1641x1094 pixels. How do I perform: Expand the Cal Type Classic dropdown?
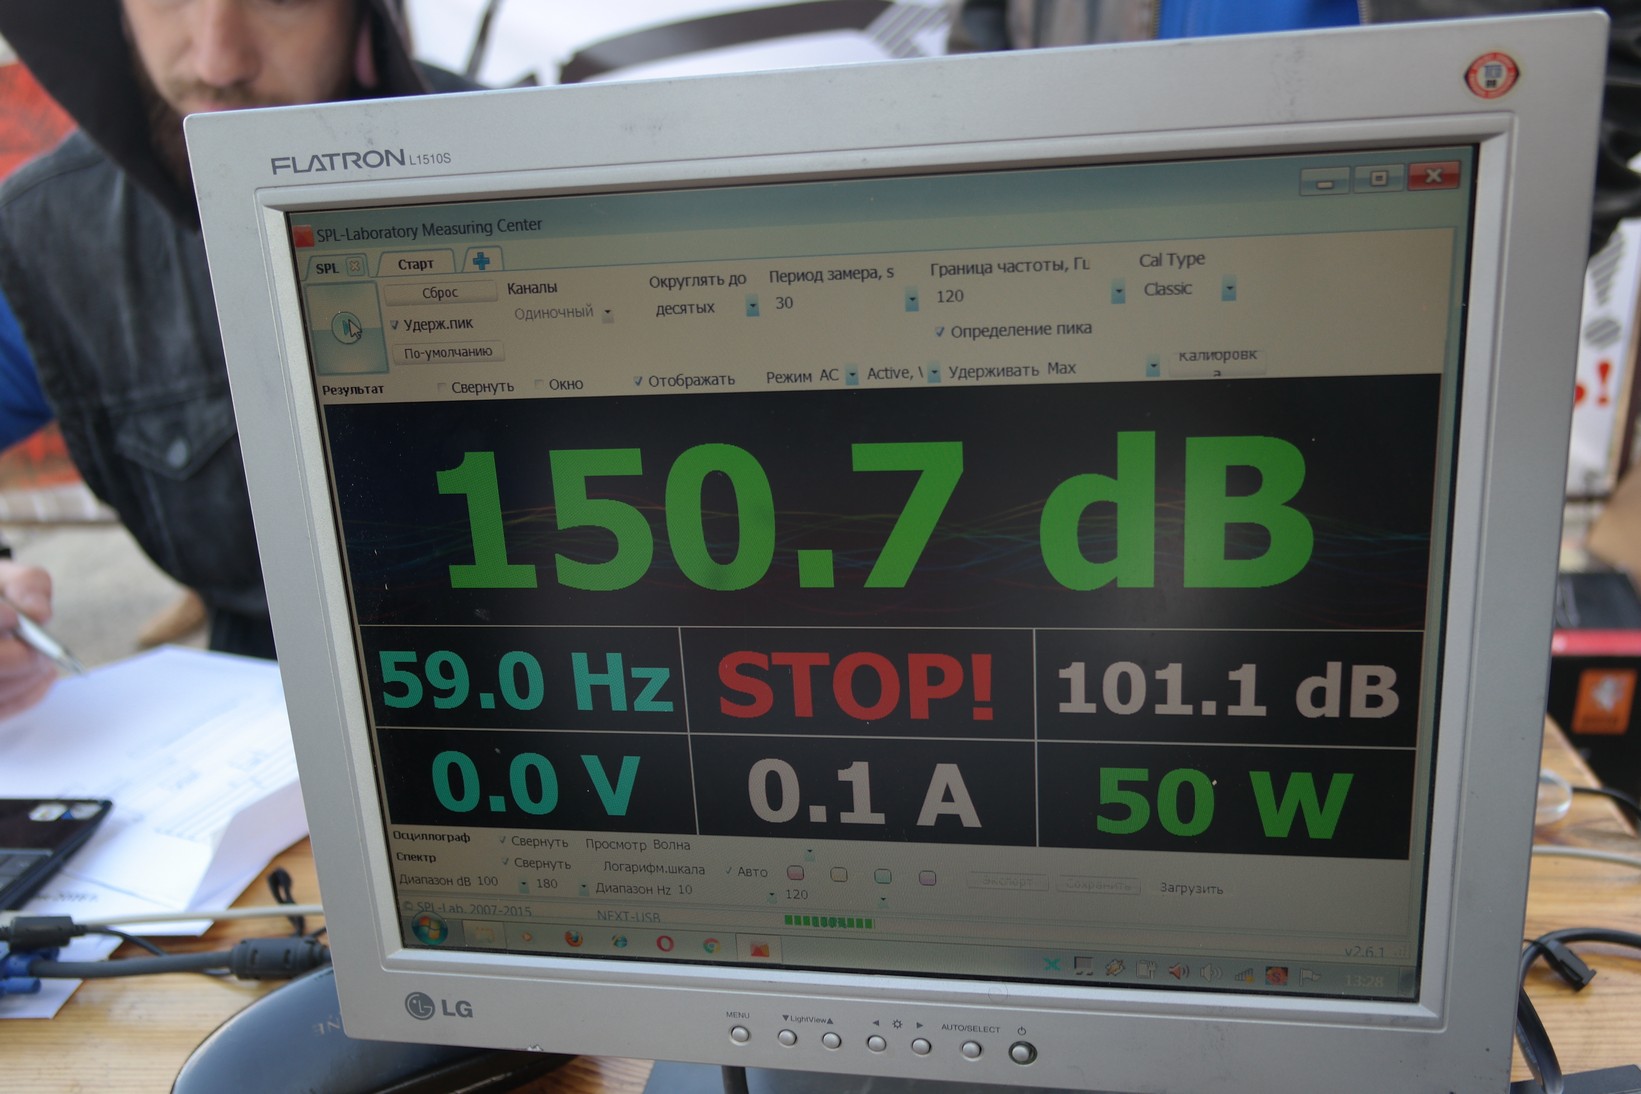[x=1229, y=290]
